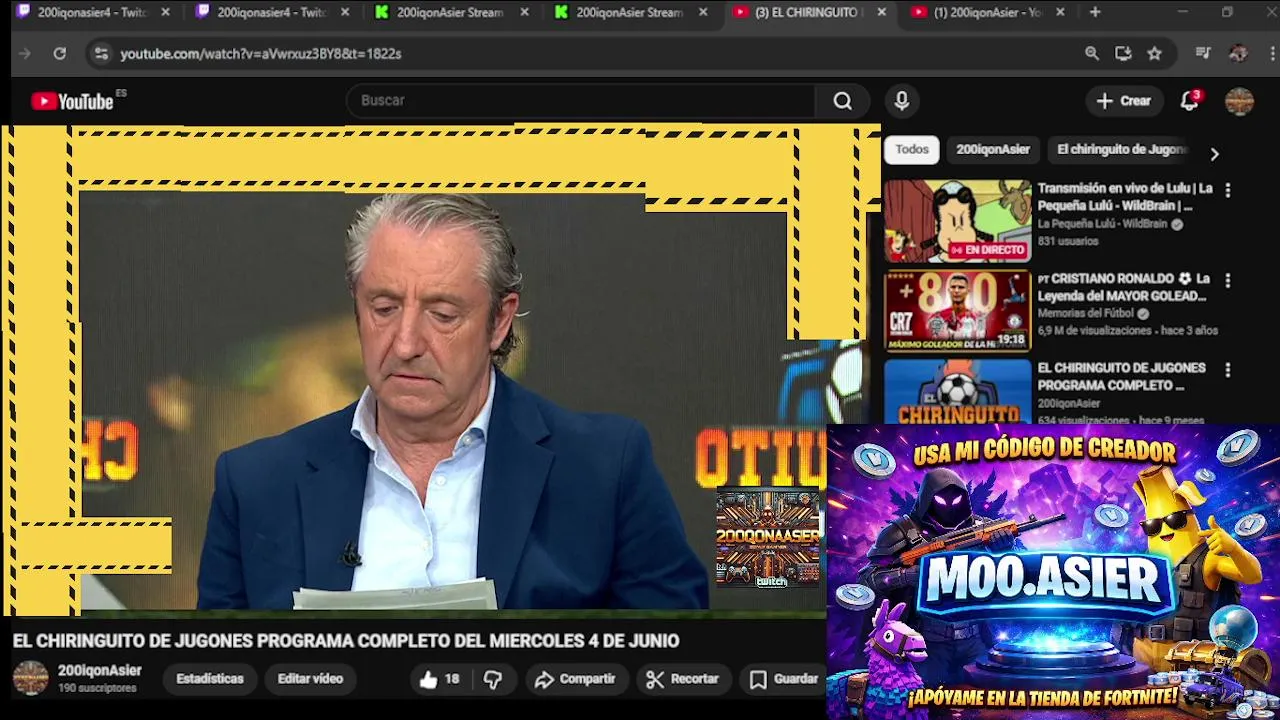Close the first 200iqonasier4 Twitch tab
This screenshot has width=1280, height=720.
tap(165, 13)
